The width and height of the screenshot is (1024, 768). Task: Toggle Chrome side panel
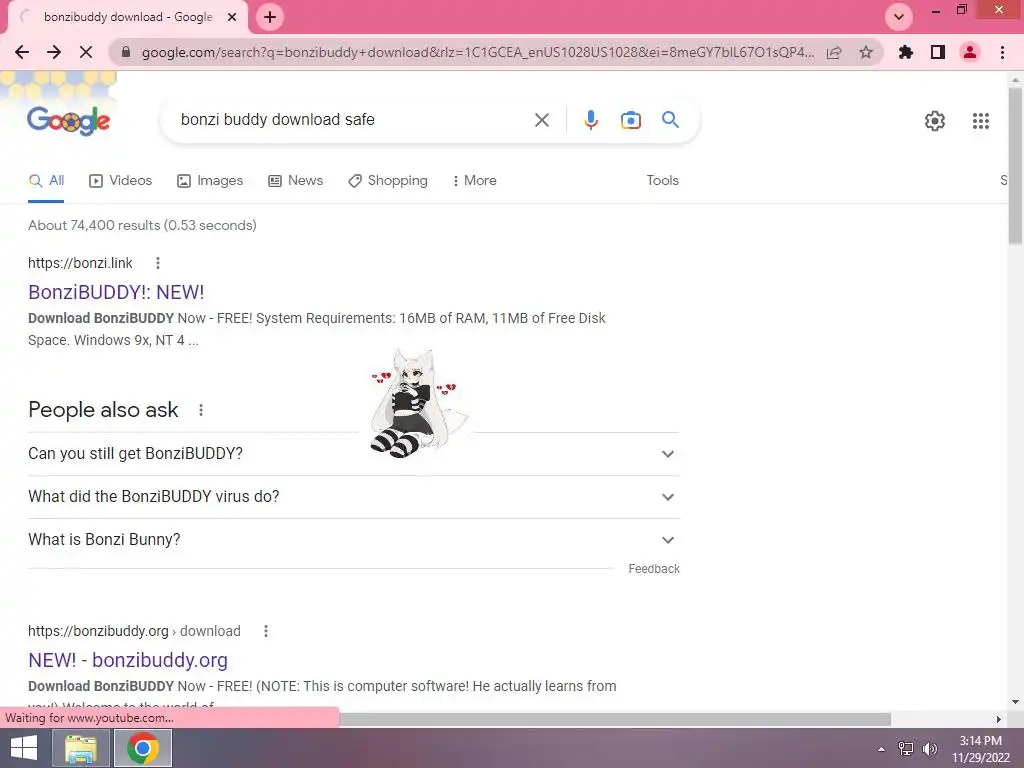pyautogui.click(x=938, y=52)
